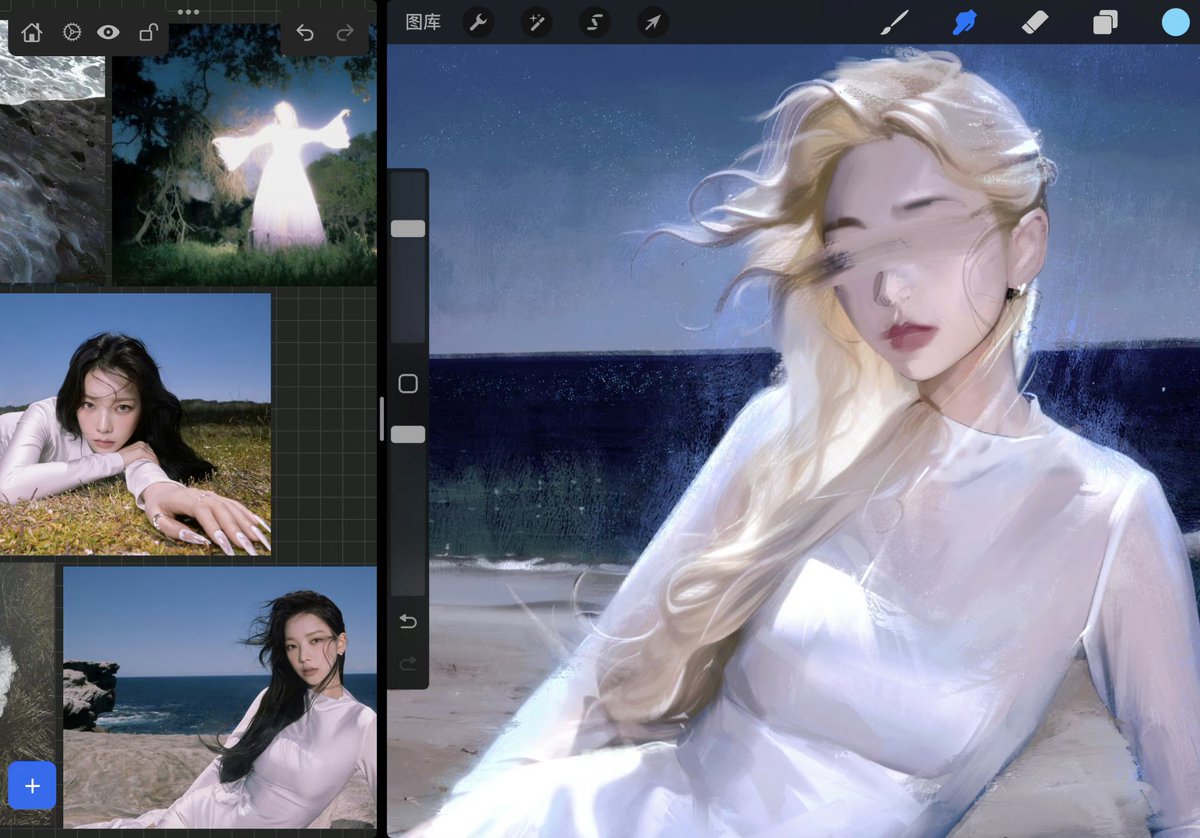
Task: Click the split view divider handle
Action: point(381,419)
